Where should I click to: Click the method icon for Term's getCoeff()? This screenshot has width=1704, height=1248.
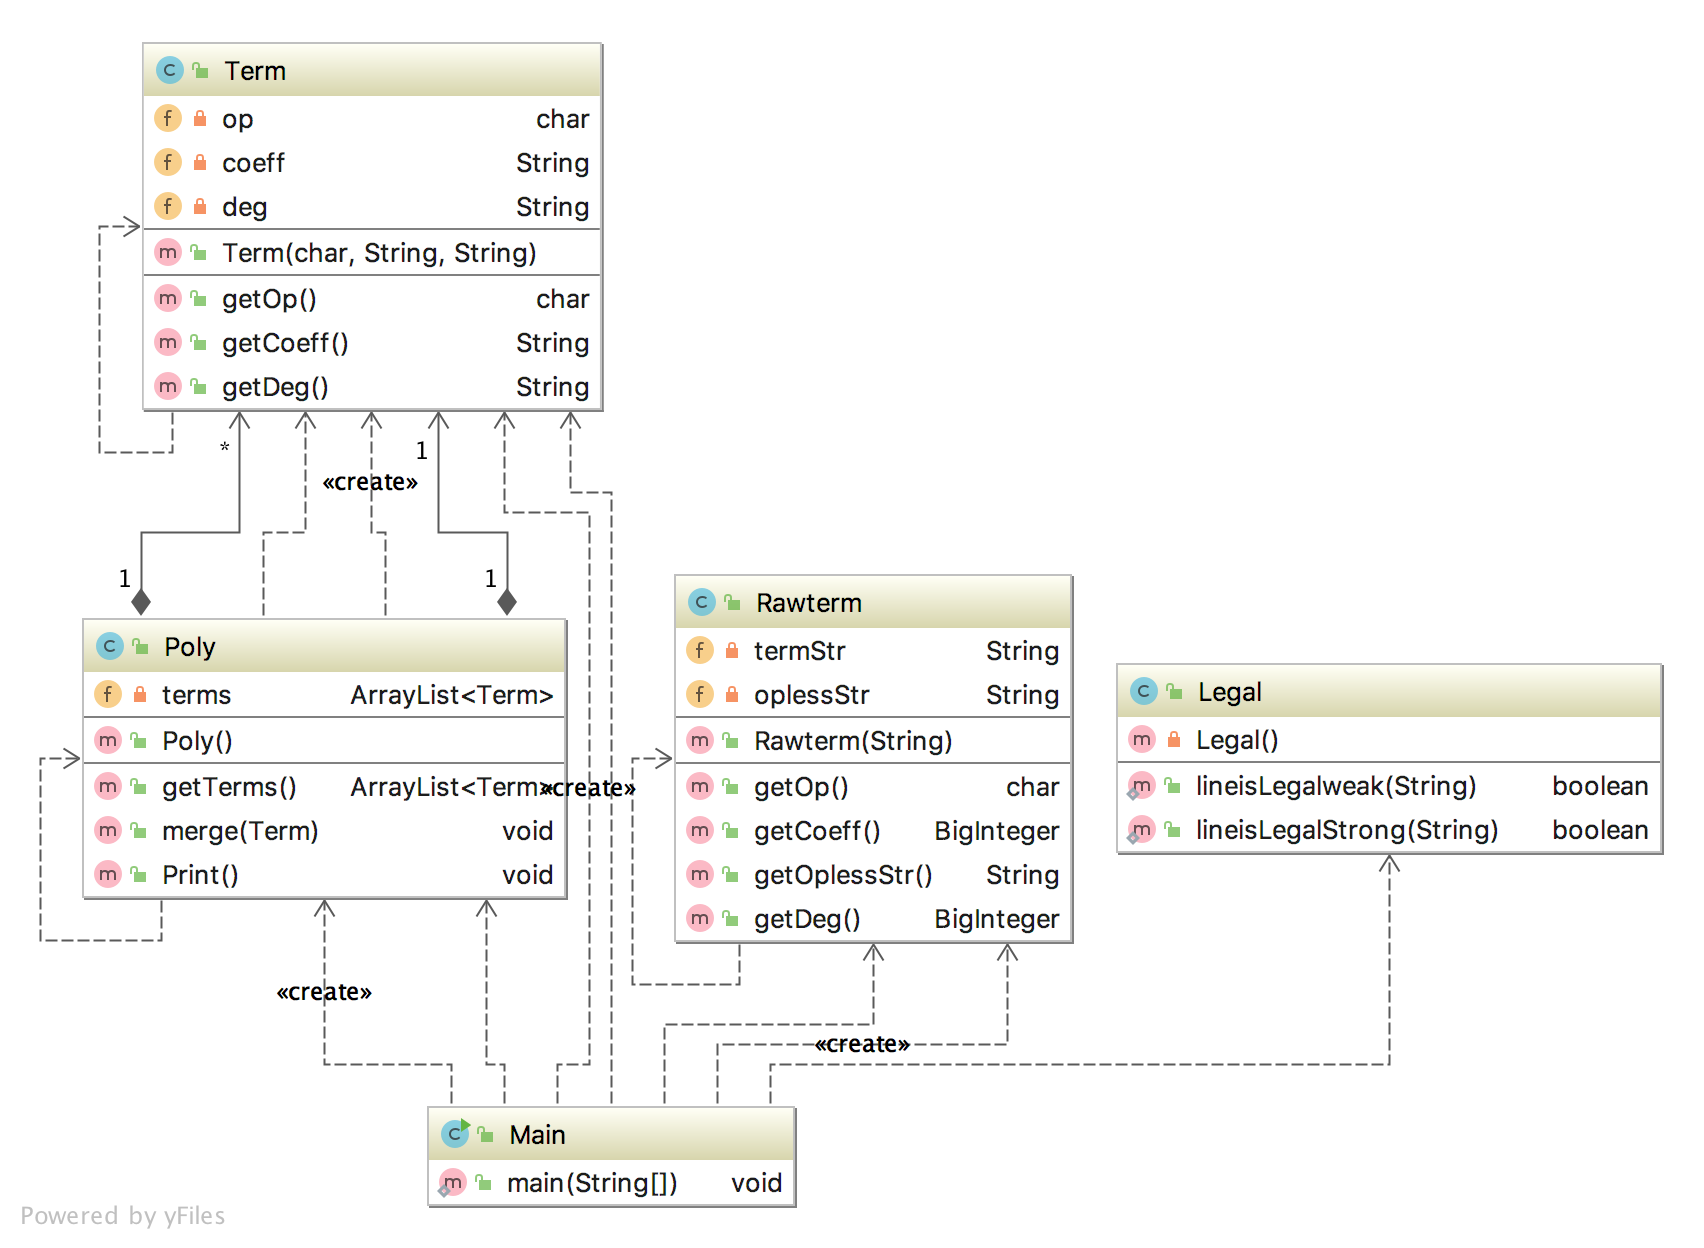167,342
